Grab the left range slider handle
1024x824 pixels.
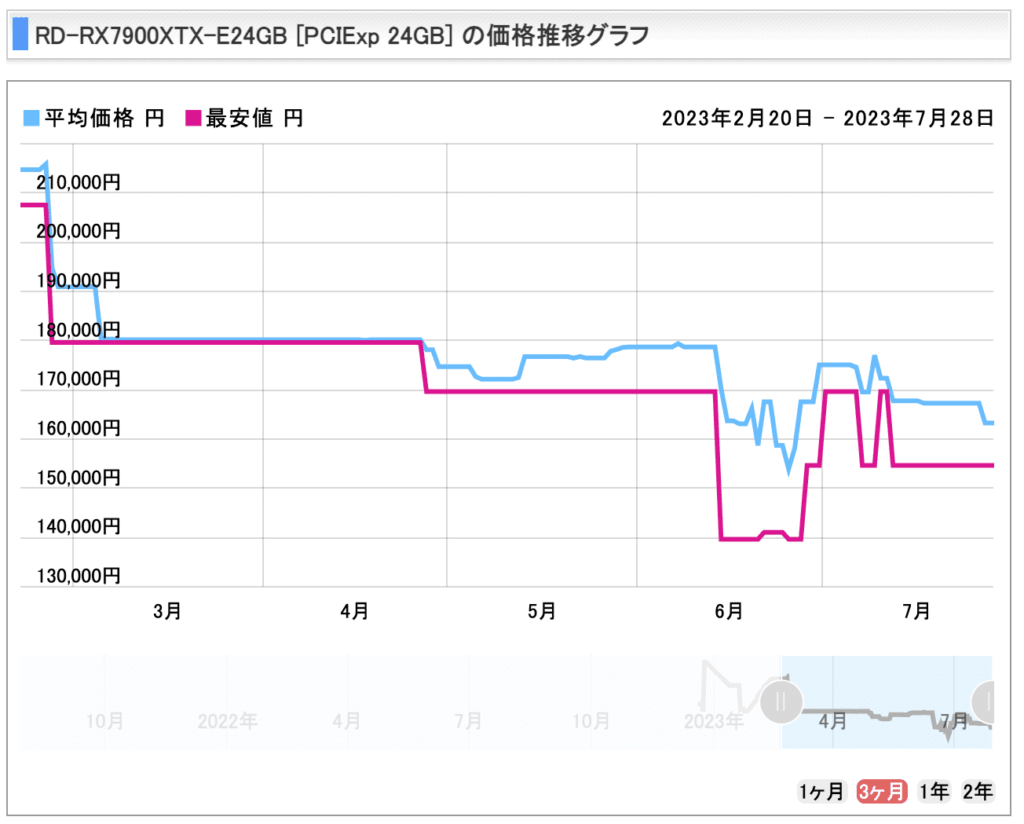click(x=780, y=701)
